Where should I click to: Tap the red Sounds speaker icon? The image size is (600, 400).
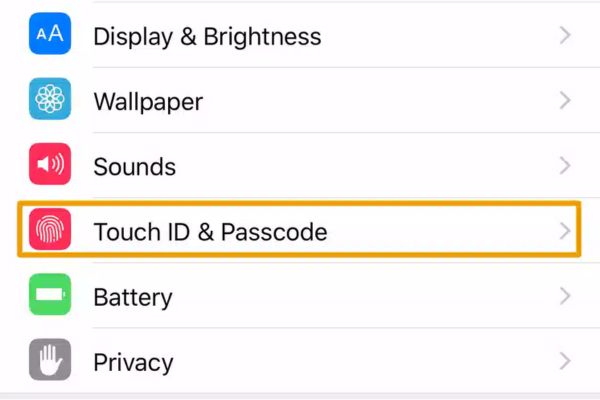pos(49,166)
